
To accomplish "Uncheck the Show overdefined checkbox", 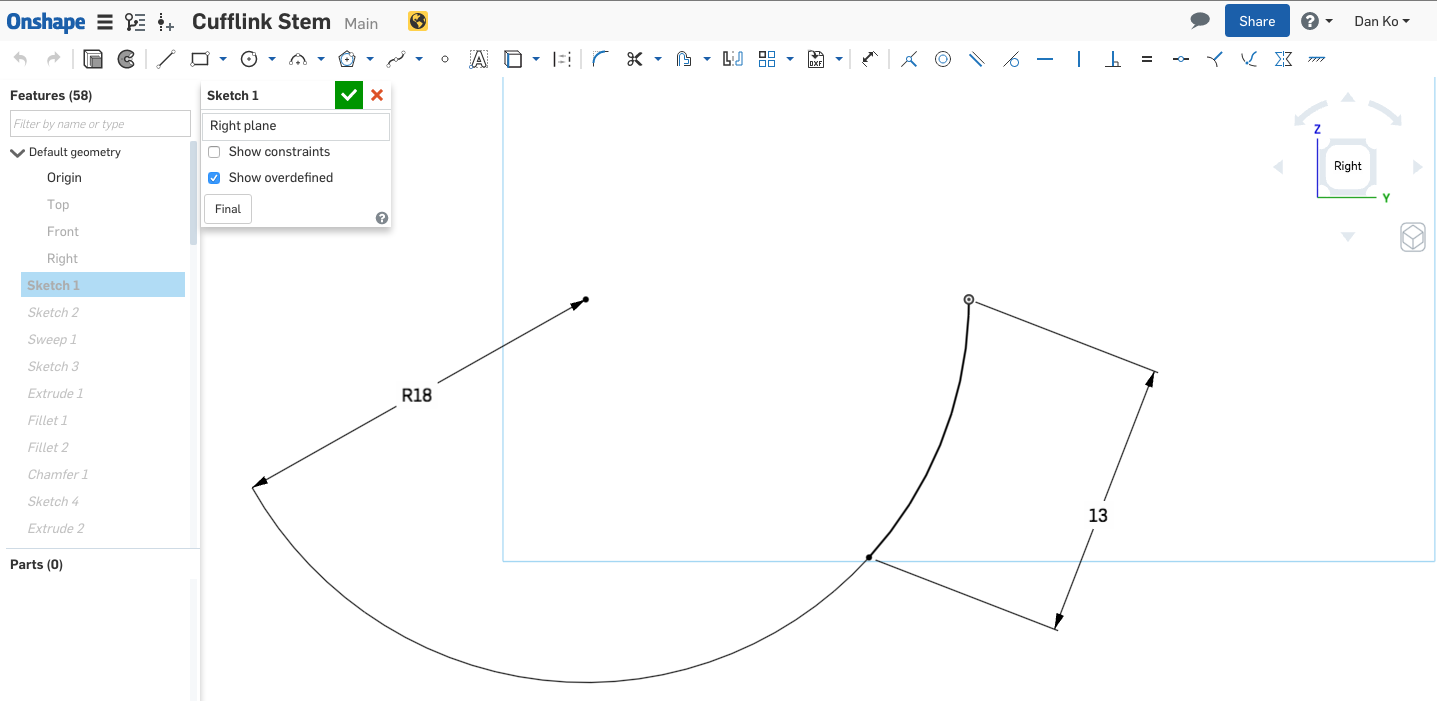I will click(214, 178).
